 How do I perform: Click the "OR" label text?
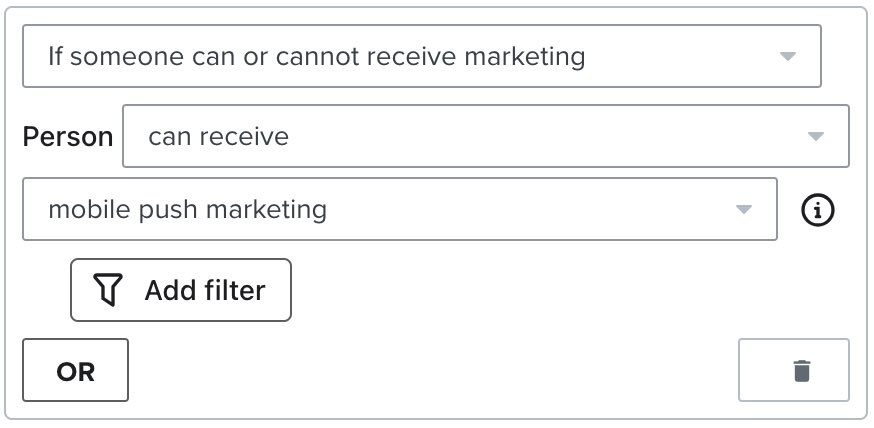point(76,372)
